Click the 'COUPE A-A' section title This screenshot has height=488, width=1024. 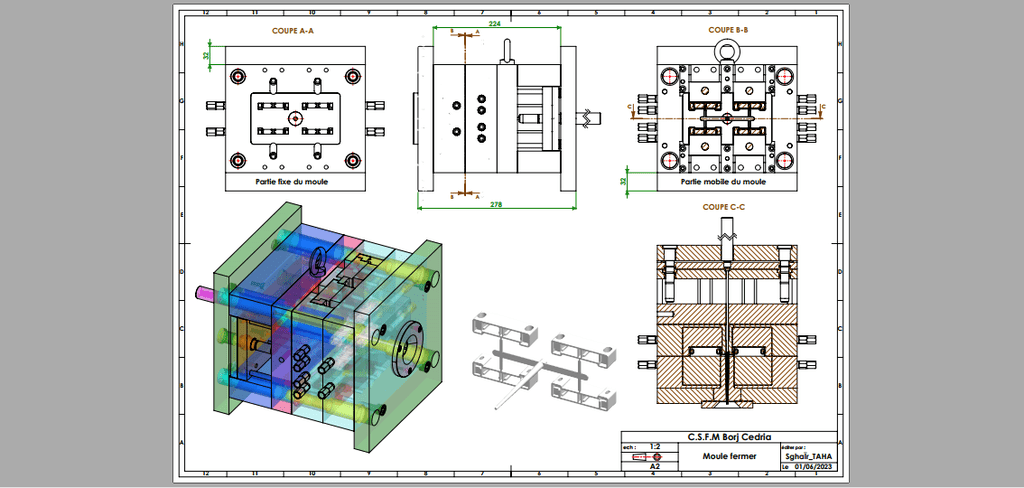pos(293,31)
